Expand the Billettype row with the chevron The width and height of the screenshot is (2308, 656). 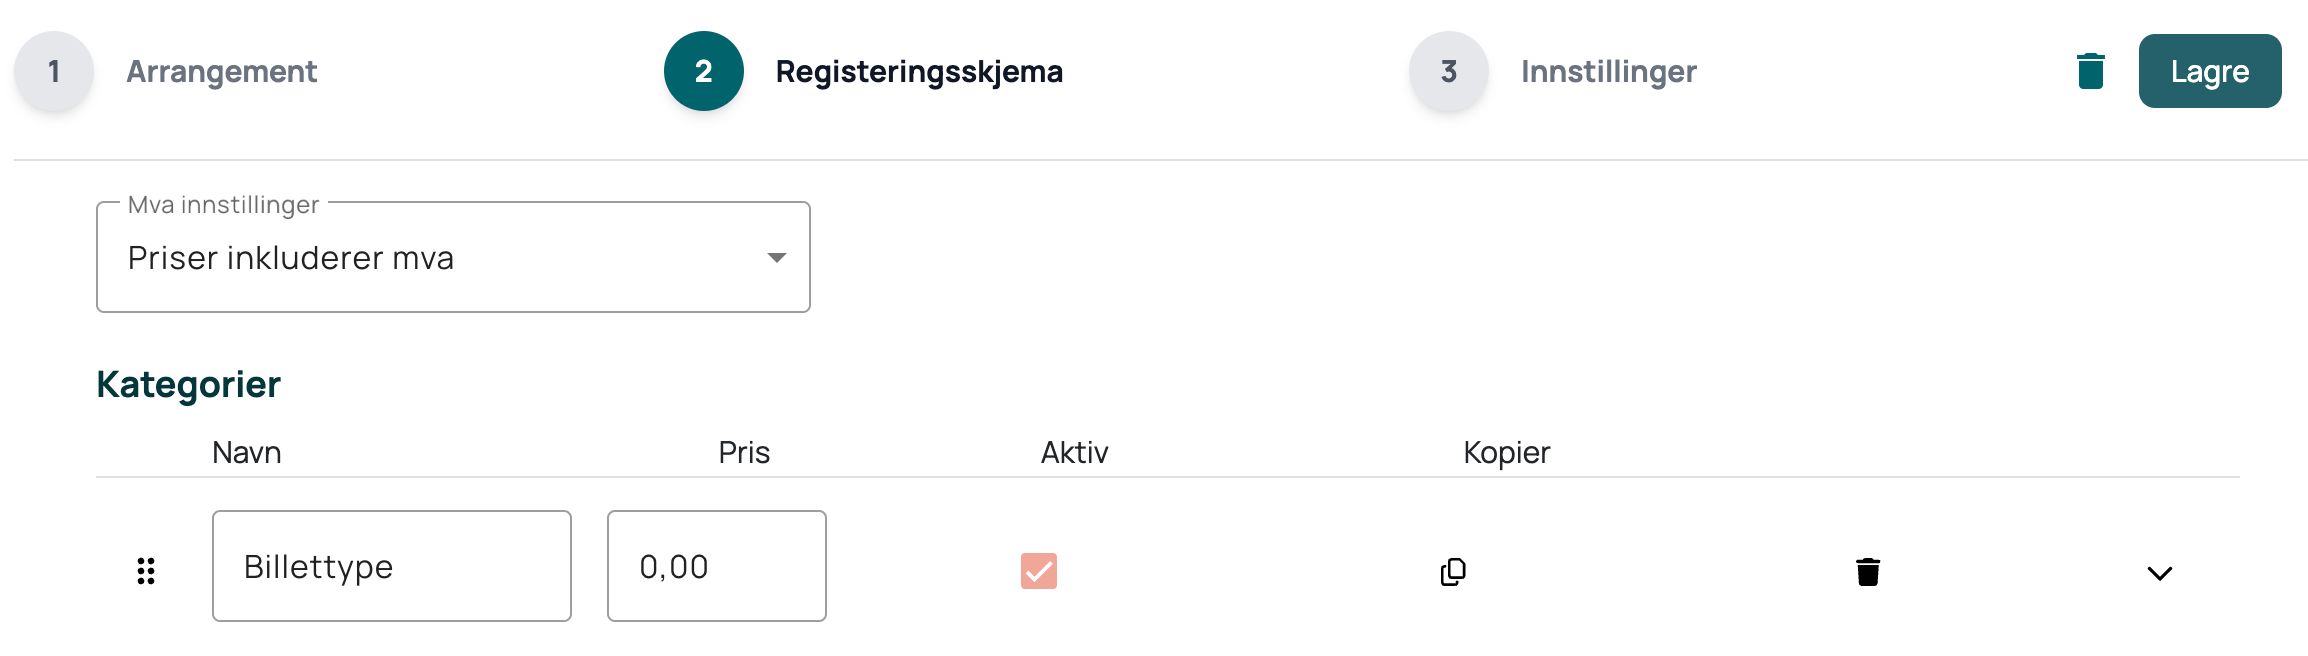[x=2160, y=573]
